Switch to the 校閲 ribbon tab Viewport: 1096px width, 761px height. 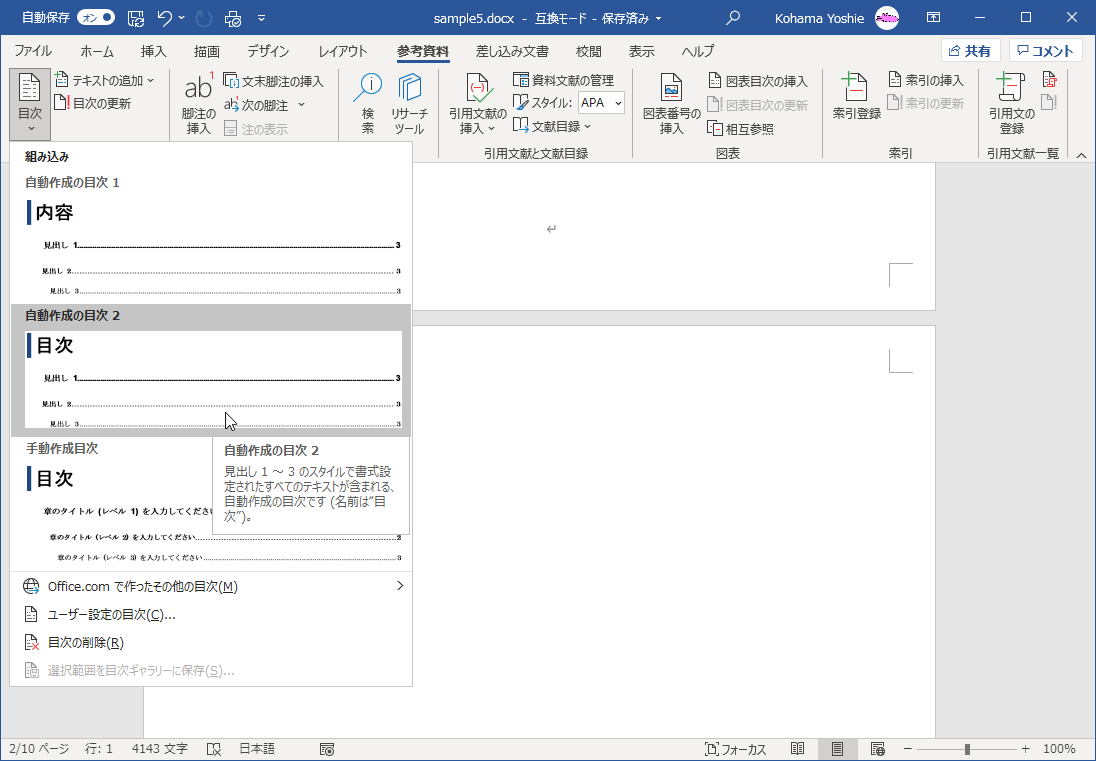point(588,51)
